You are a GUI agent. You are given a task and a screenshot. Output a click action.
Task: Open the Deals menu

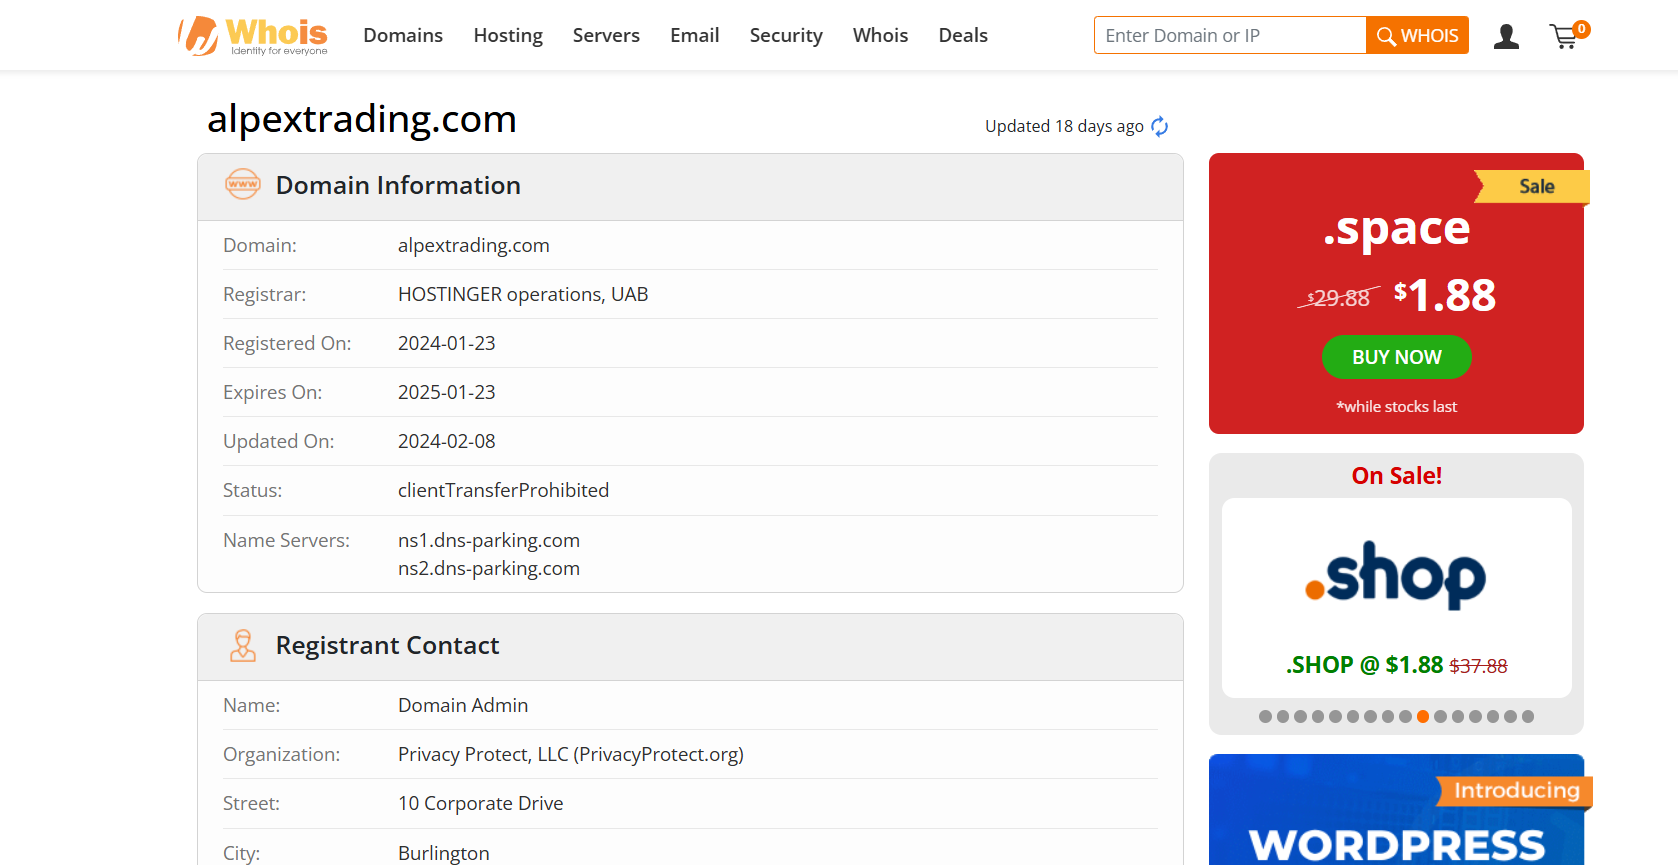(x=963, y=35)
